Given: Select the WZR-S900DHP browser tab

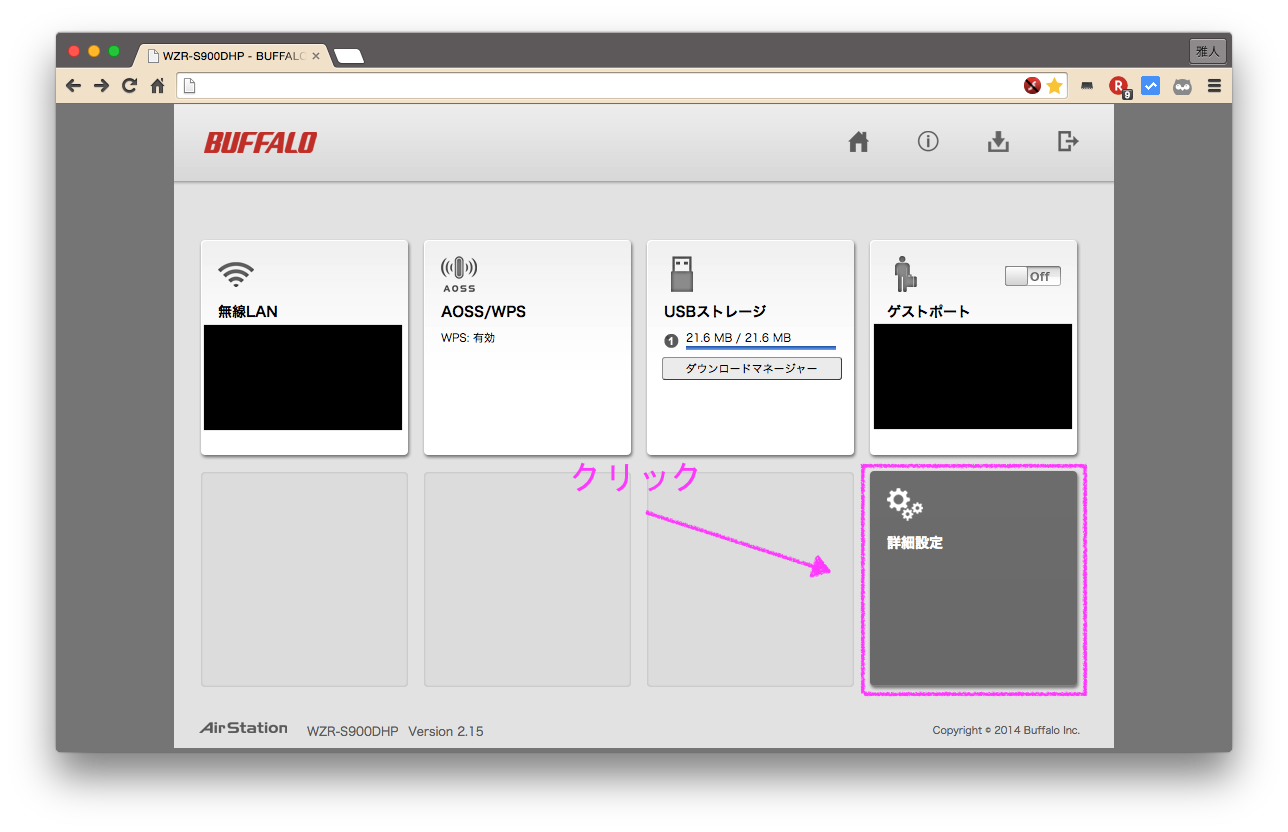Looking at the screenshot, I should (x=231, y=56).
